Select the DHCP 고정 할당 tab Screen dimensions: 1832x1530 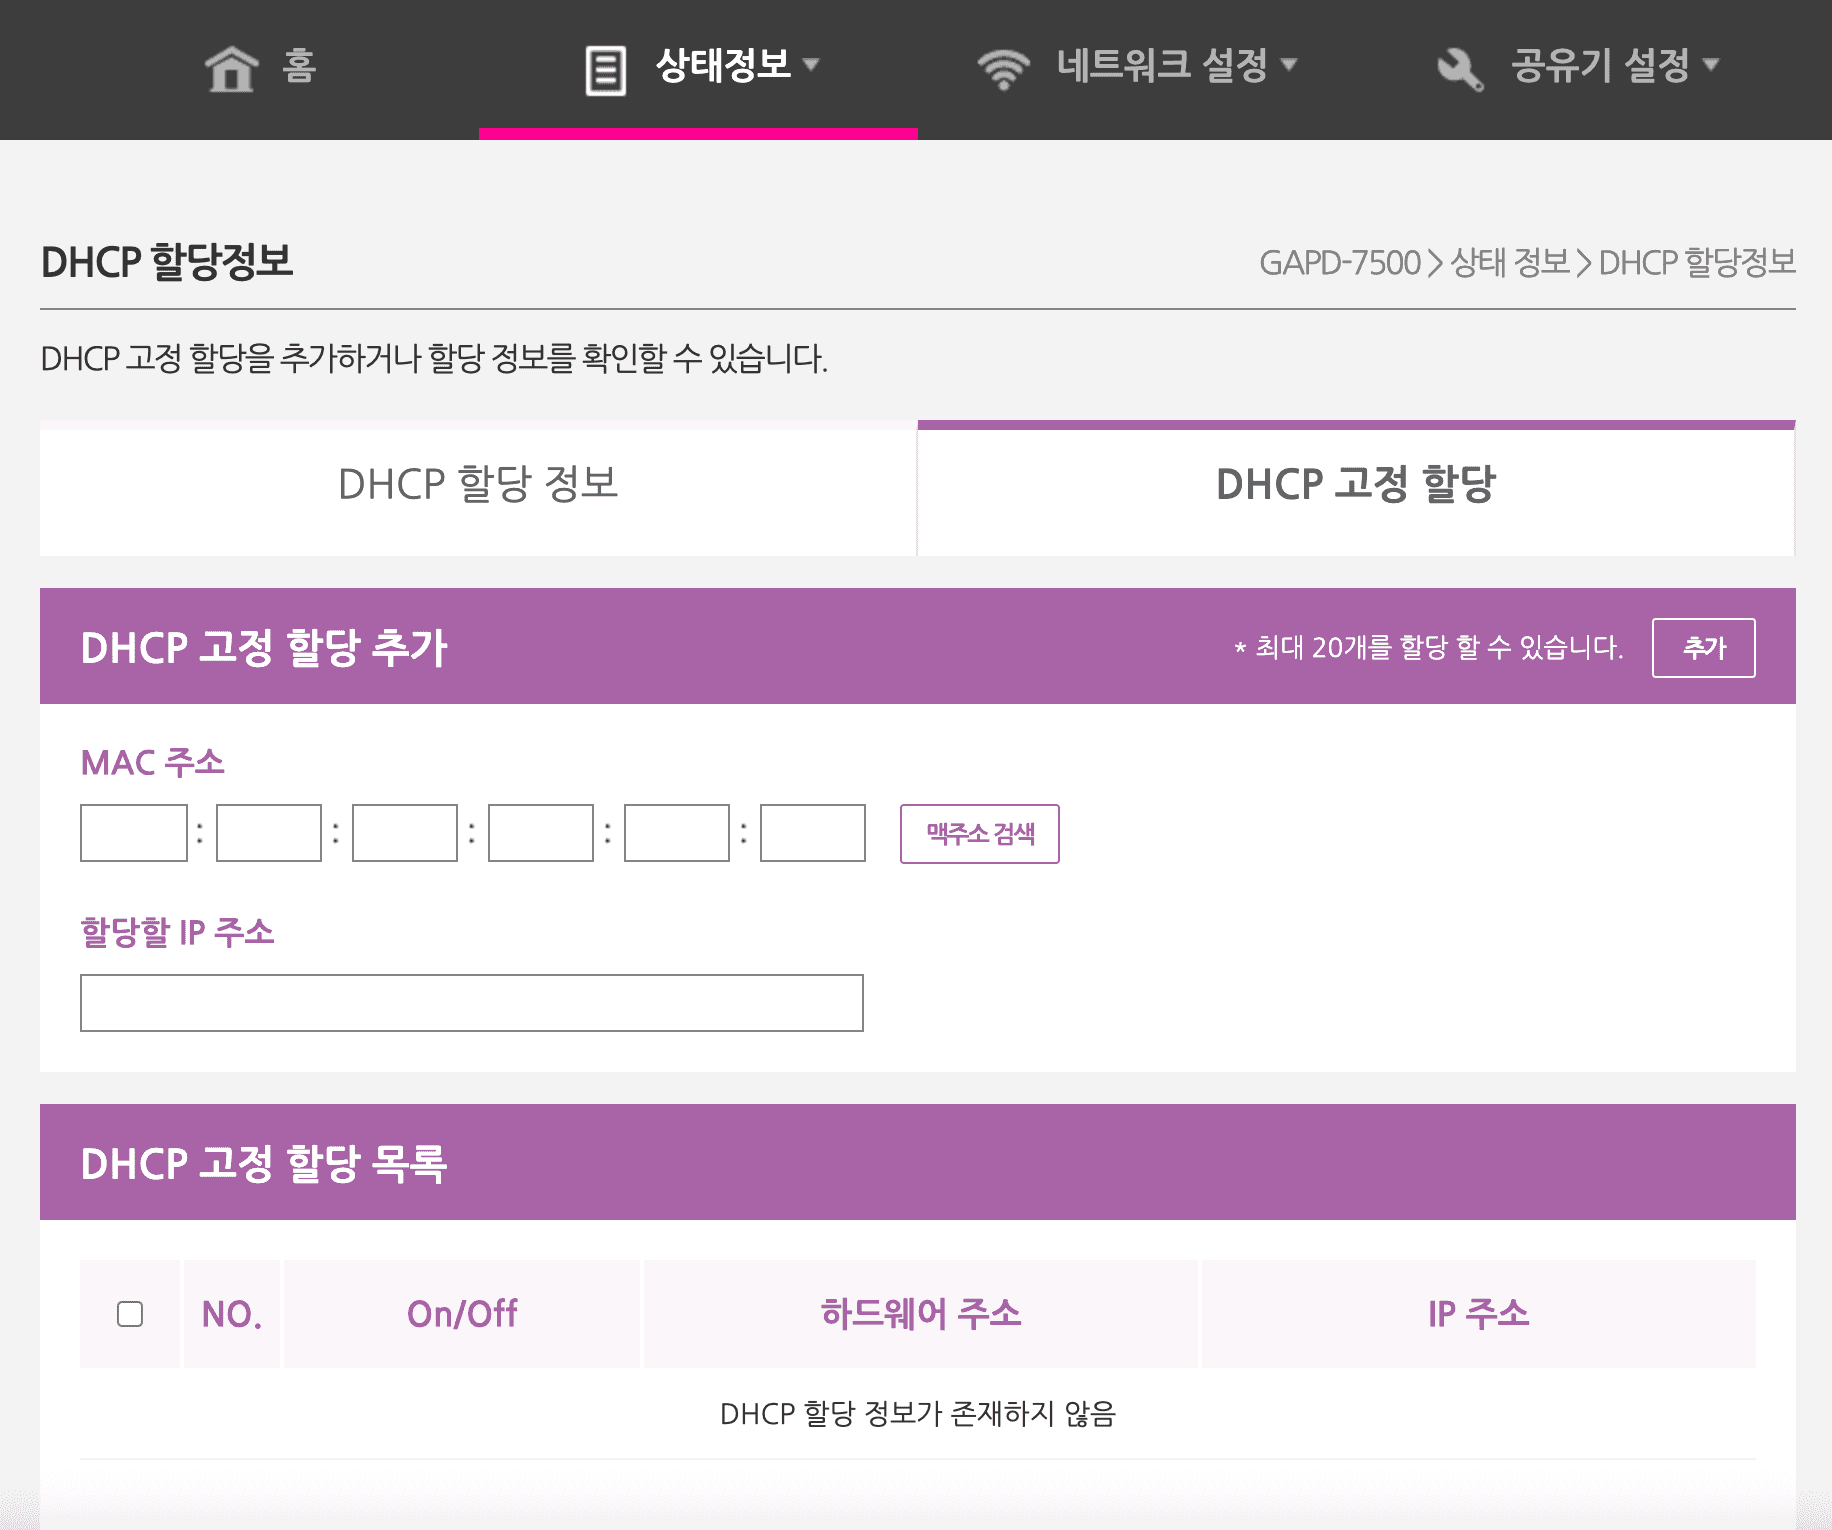point(1354,487)
